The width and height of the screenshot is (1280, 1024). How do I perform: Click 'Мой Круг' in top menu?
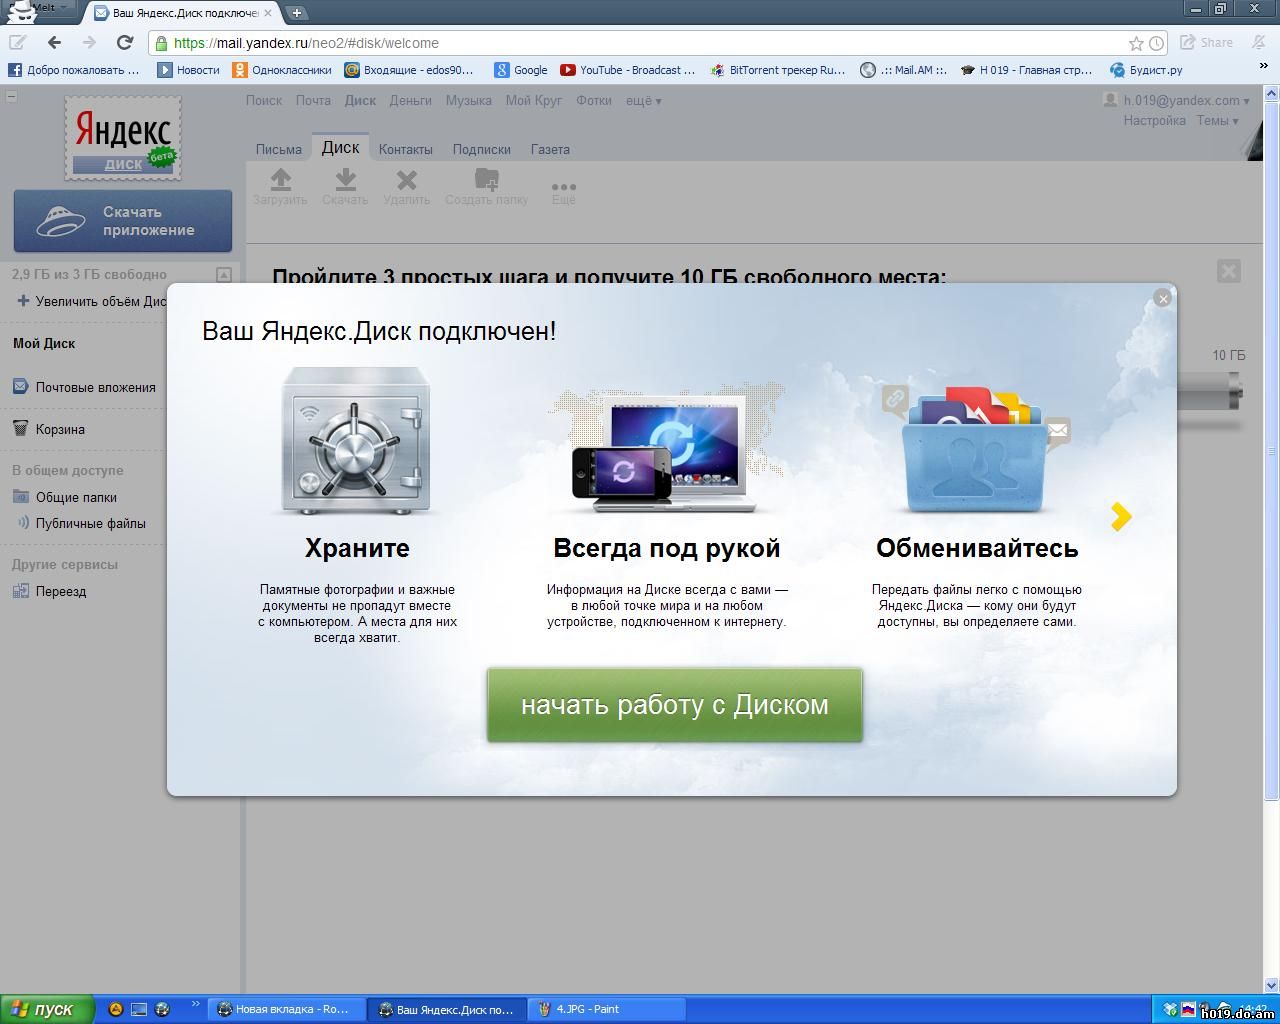click(533, 100)
